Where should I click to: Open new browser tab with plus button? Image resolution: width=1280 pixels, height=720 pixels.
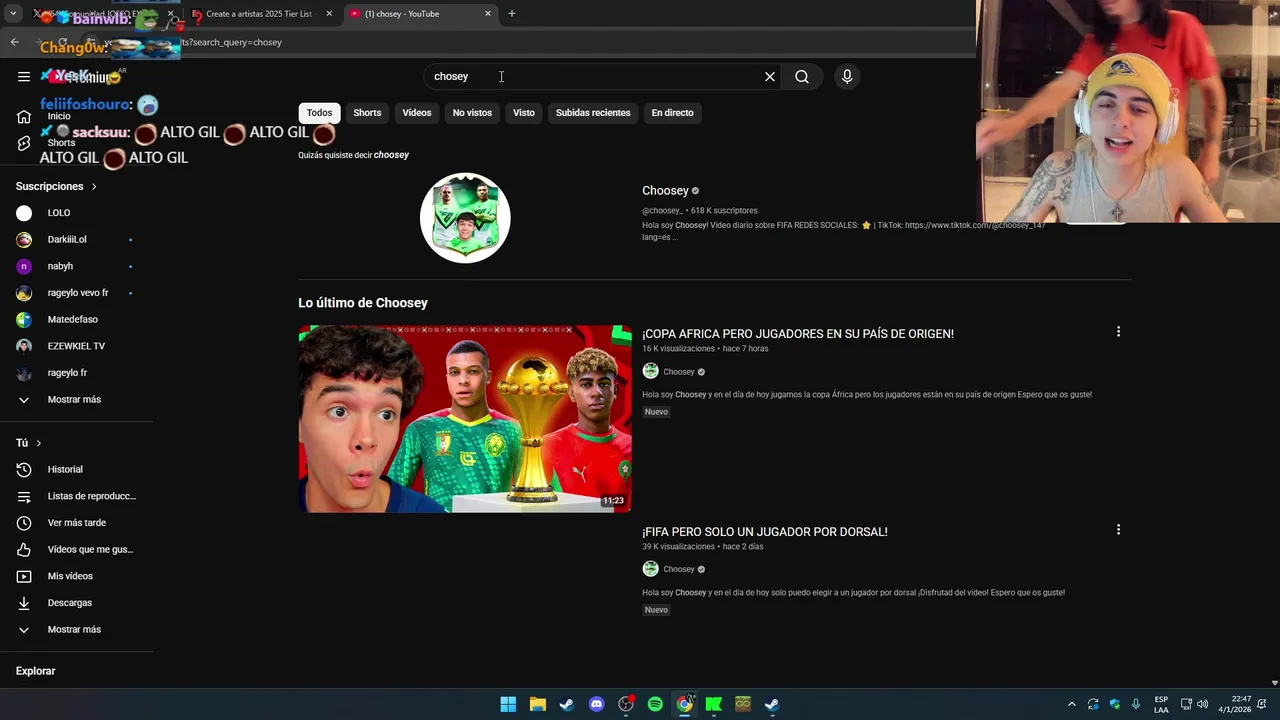[x=512, y=13]
